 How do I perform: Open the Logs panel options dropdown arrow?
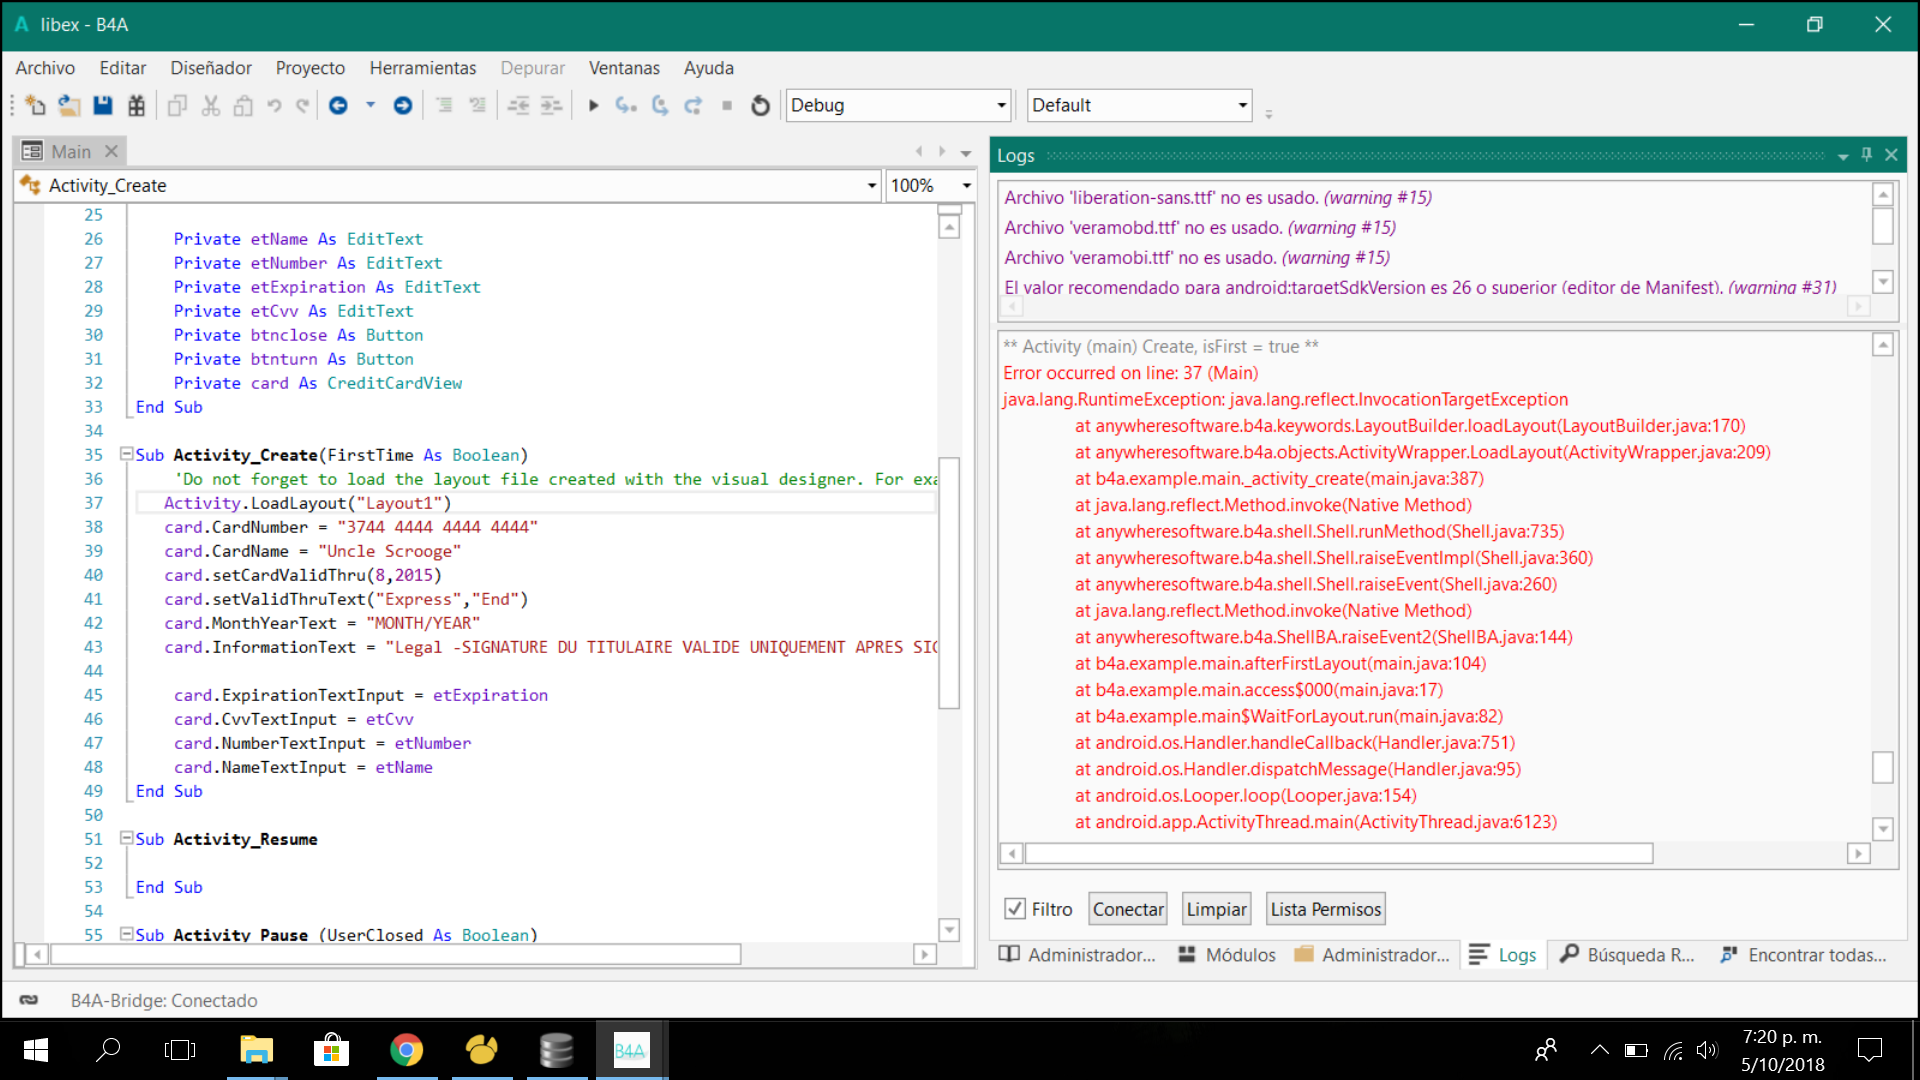(x=1843, y=156)
